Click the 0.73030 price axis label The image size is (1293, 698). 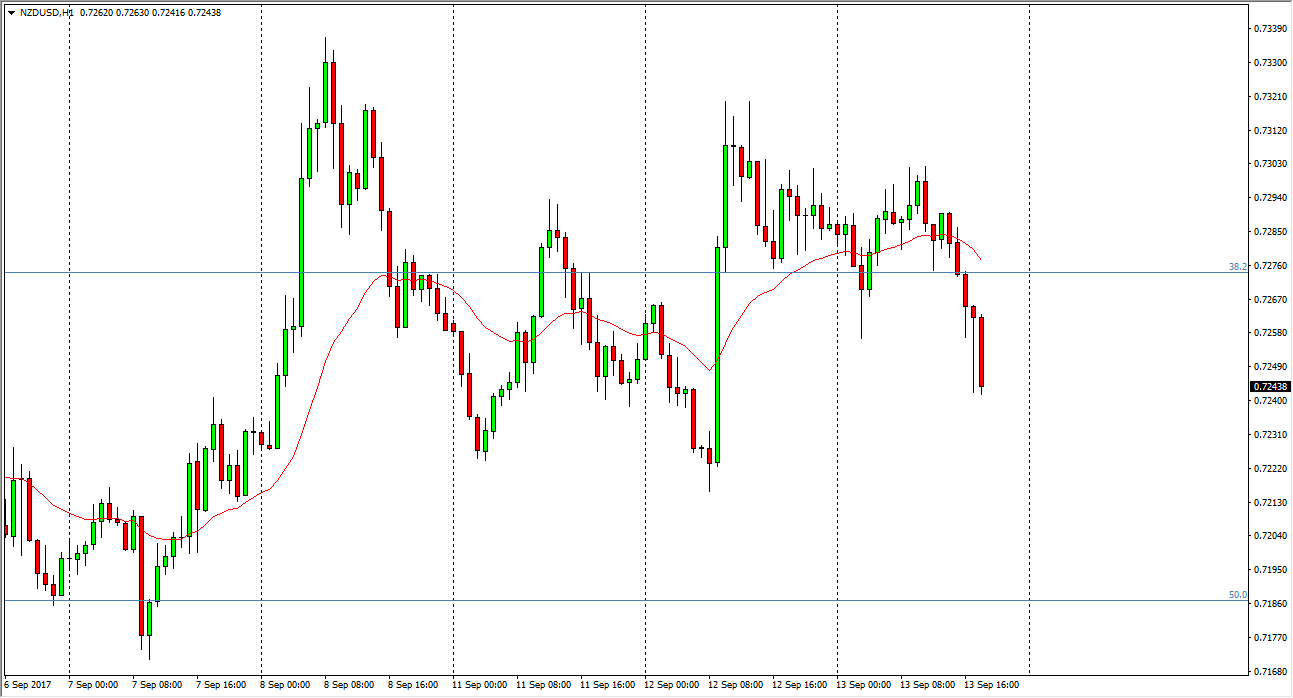(1270, 164)
